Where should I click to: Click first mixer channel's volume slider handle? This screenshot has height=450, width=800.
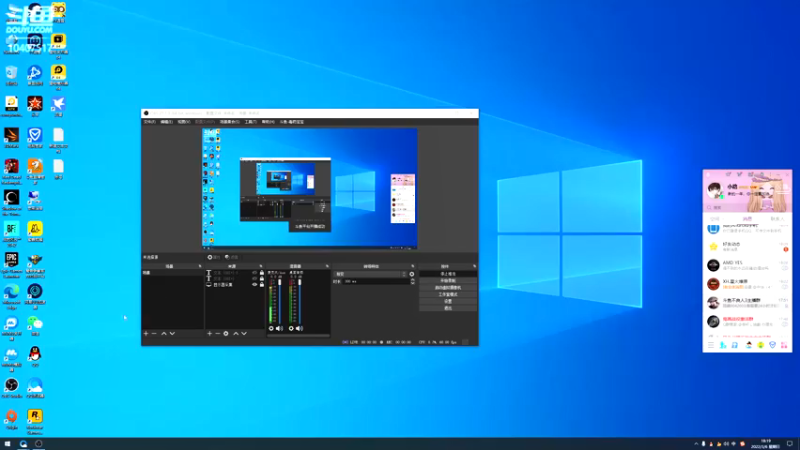click(280, 283)
